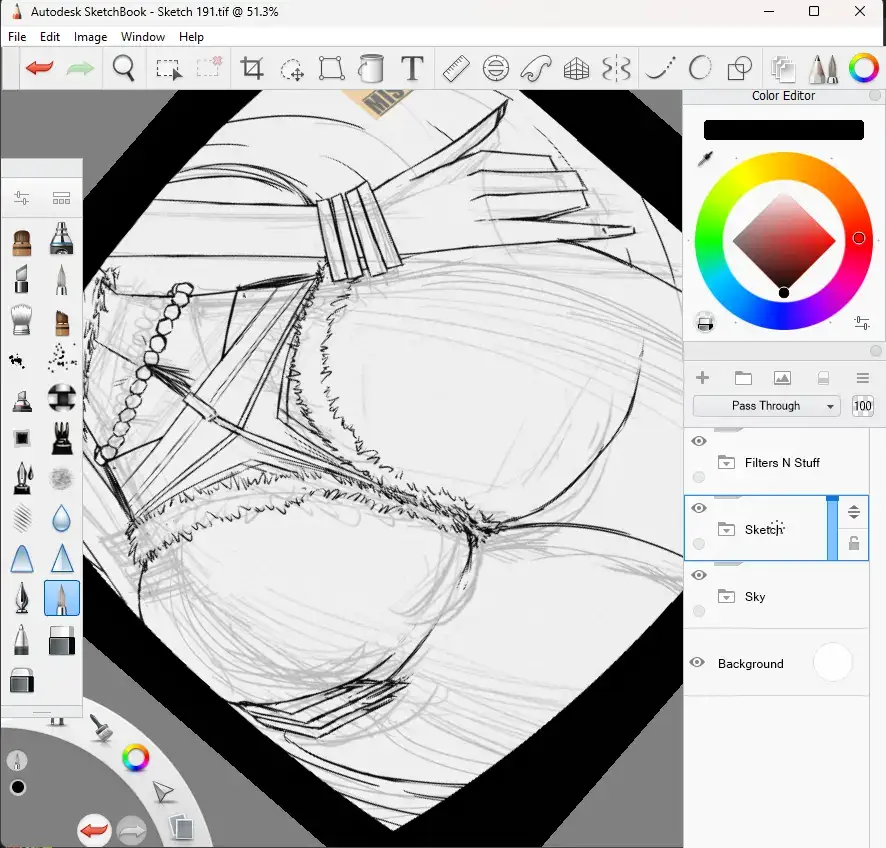Open the Pass Through blend mode dropdown

(767, 406)
